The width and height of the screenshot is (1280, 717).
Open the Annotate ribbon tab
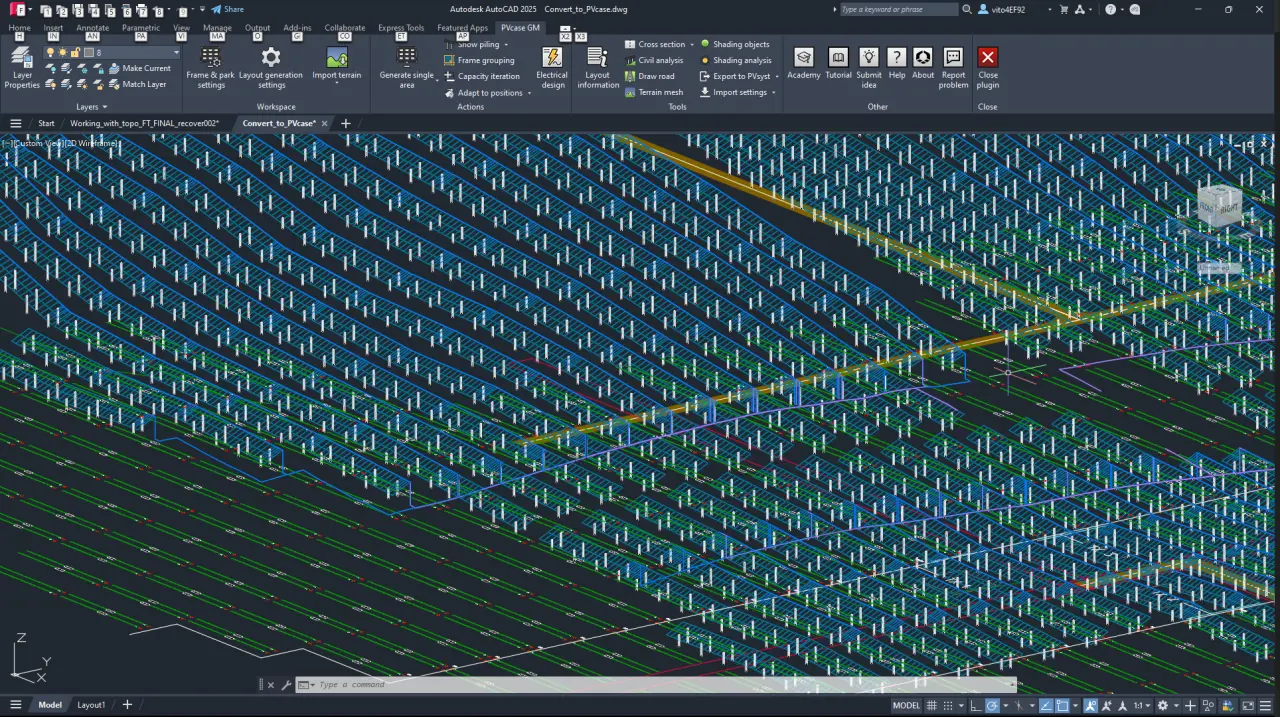pyautogui.click(x=93, y=28)
